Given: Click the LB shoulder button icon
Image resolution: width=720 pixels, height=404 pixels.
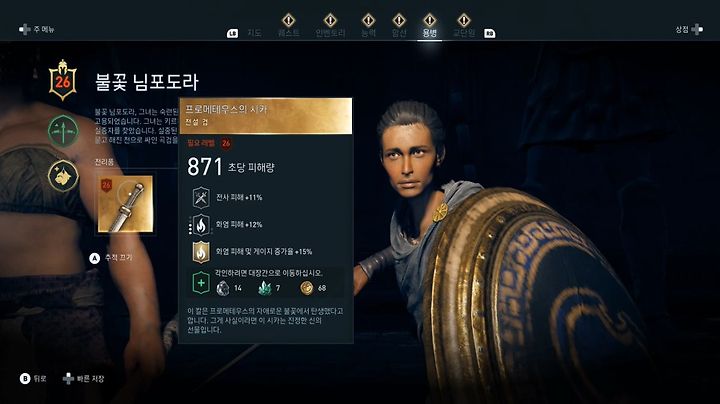Looking at the screenshot, I should (x=232, y=34).
